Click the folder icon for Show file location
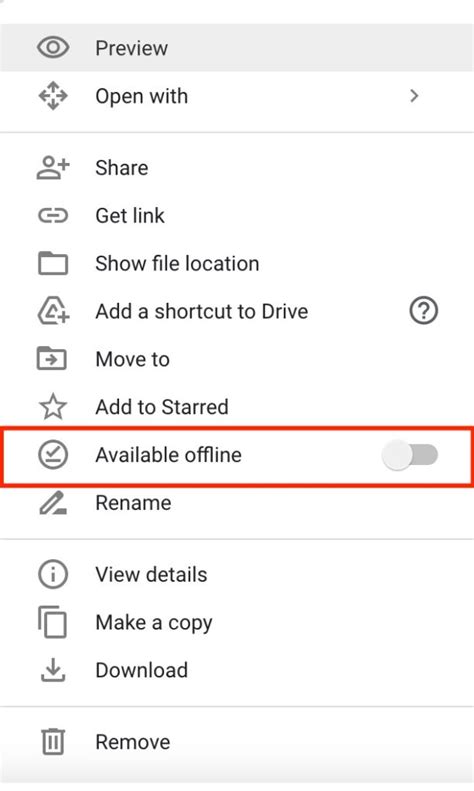Image resolution: width=474 pixels, height=791 pixels. tap(53, 263)
